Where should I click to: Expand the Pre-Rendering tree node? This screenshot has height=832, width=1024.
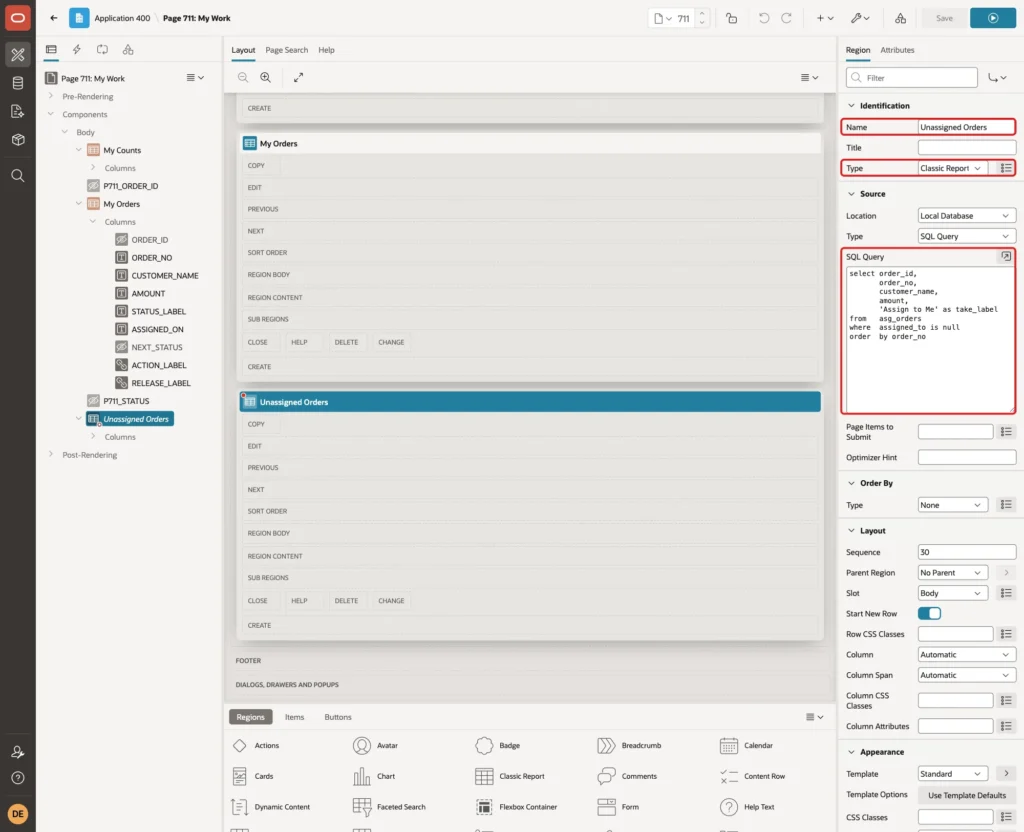51,96
